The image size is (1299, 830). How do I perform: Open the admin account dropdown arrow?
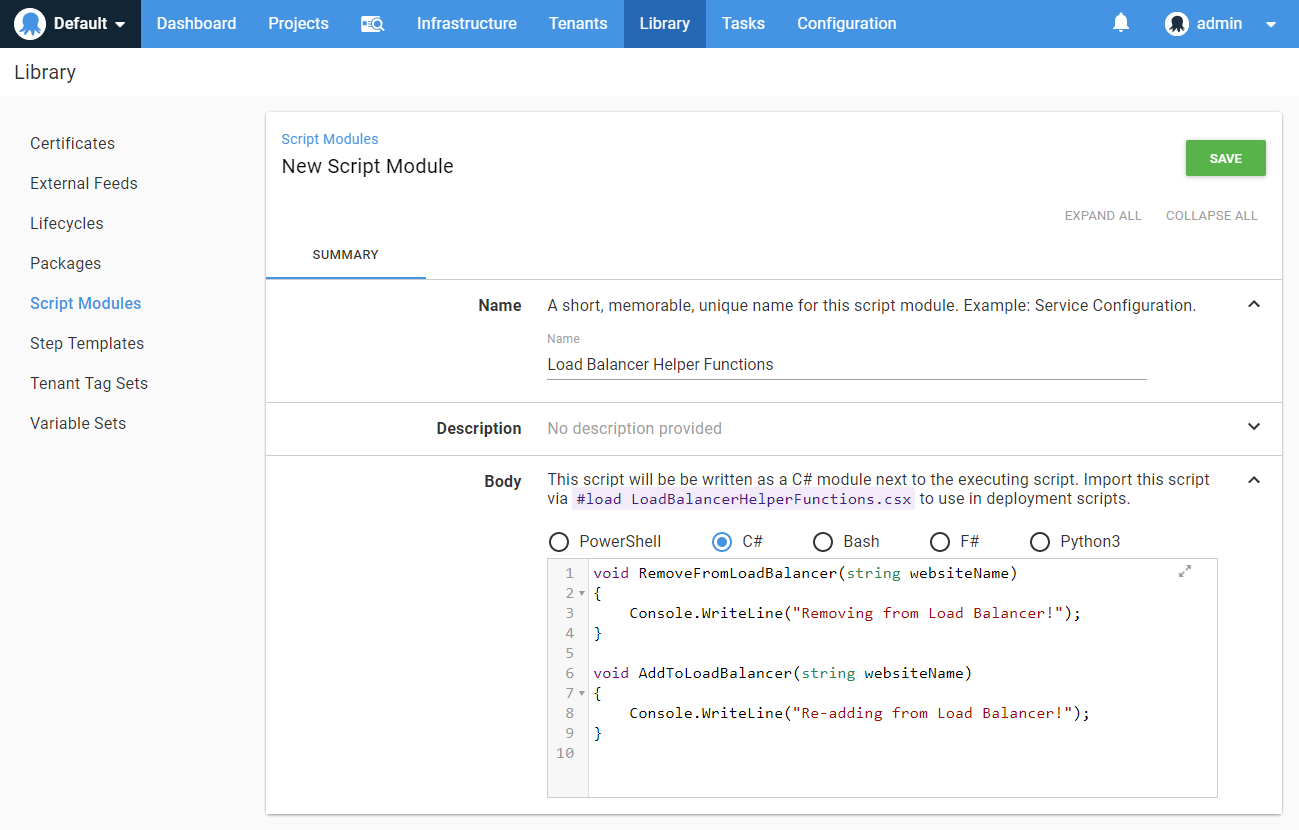(x=1272, y=23)
